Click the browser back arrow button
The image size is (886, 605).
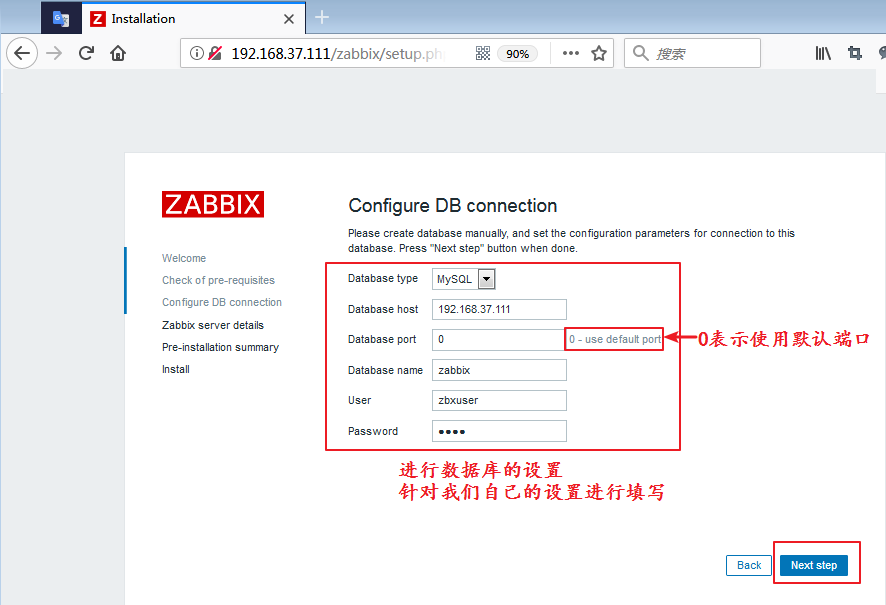click(x=23, y=54)
